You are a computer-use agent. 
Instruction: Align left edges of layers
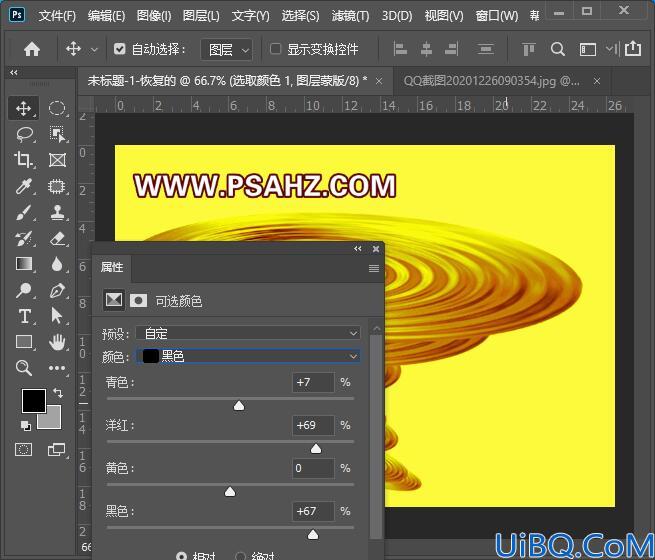coord(400,49)
